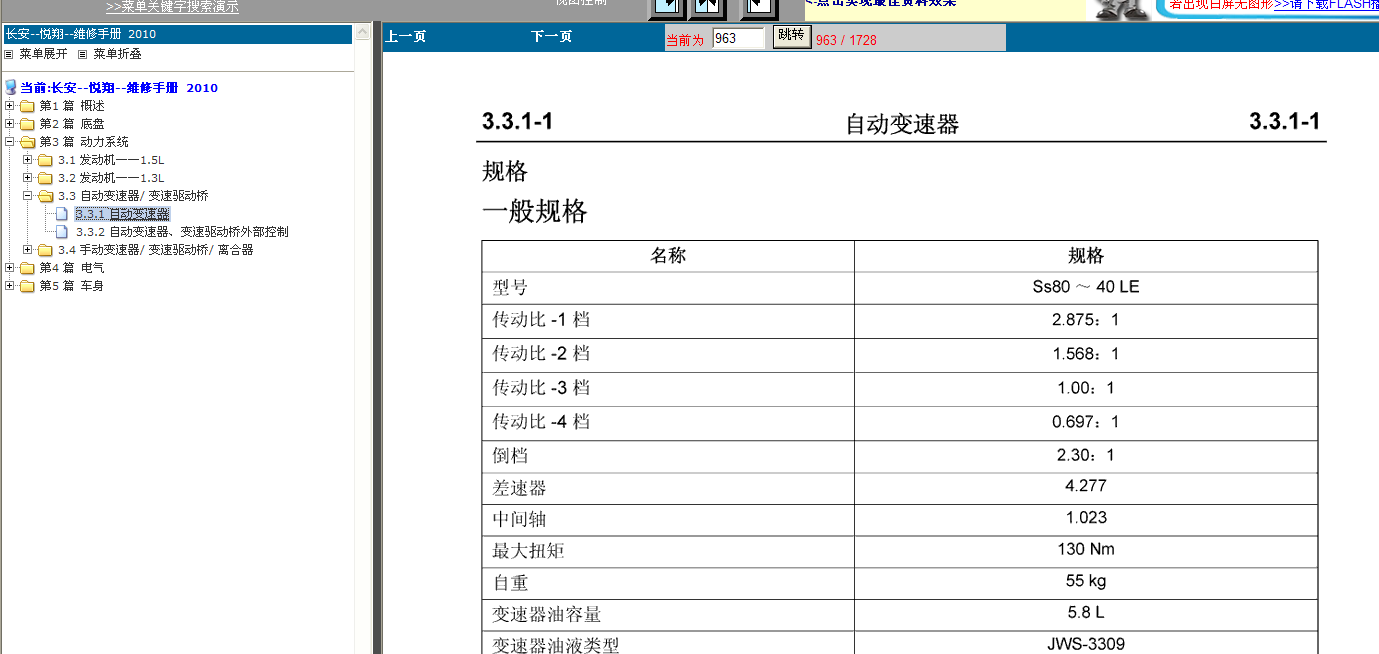Click the open folder icon for 第3 篇 动力系统
Viewport: 1379px width, 654px height.
click(27, 142)
